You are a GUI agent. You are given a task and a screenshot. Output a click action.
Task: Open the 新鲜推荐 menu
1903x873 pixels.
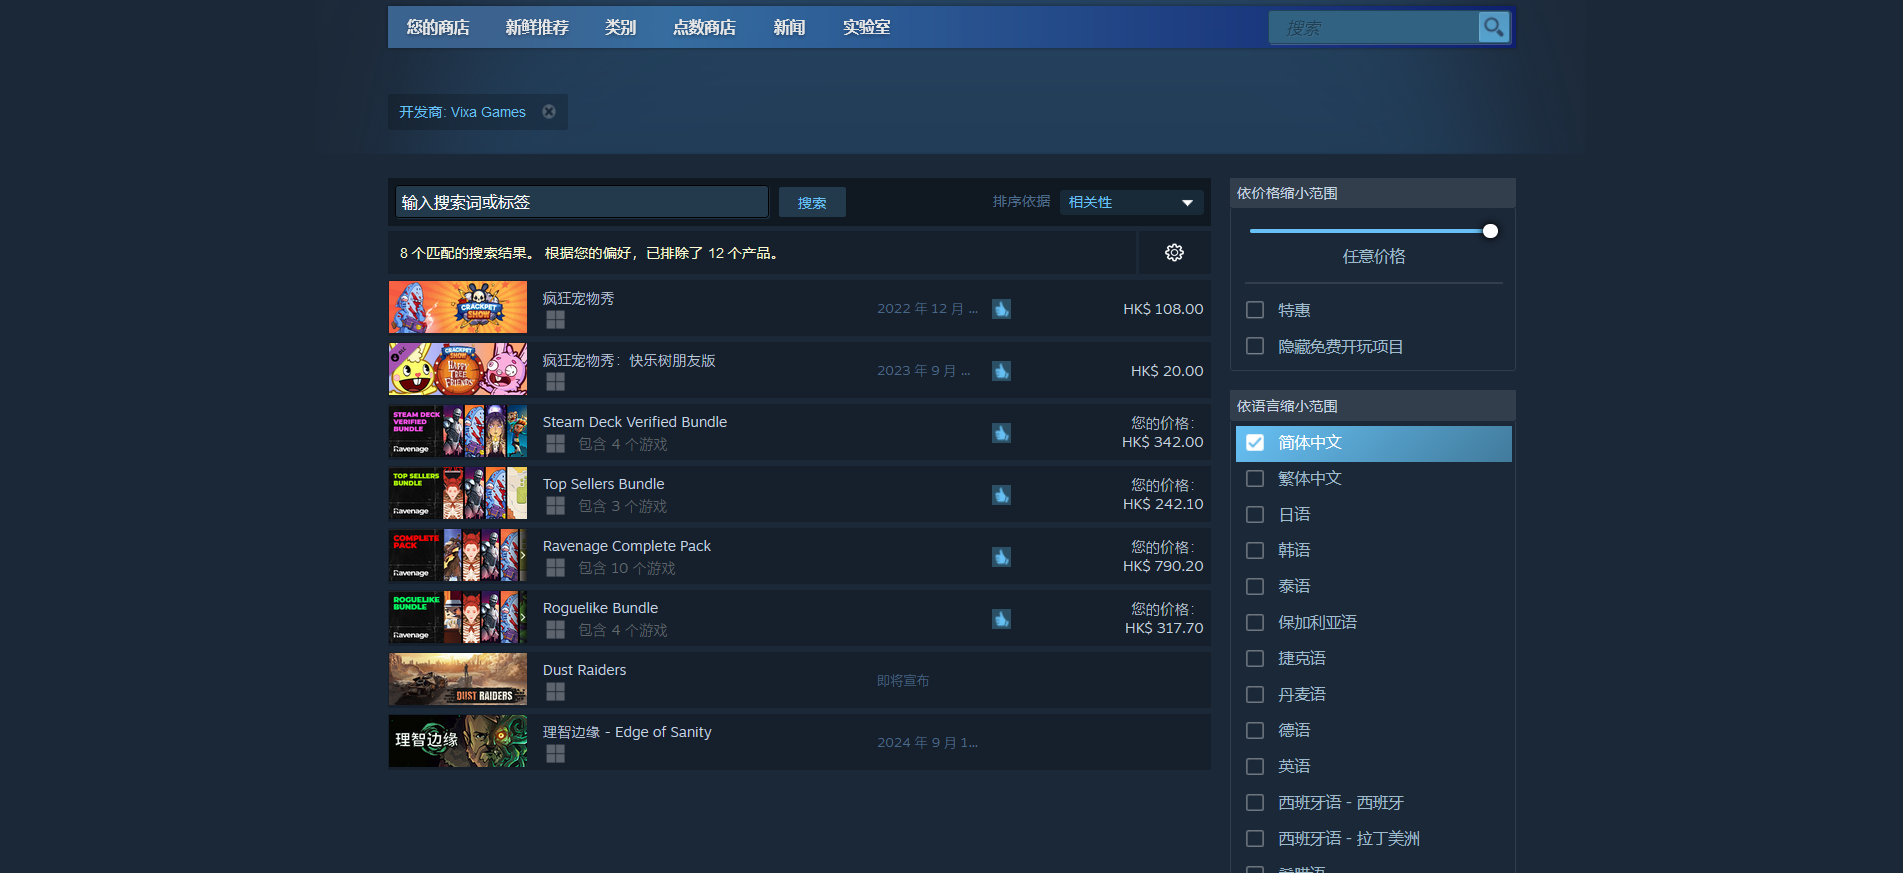click(x=537, y=27)
